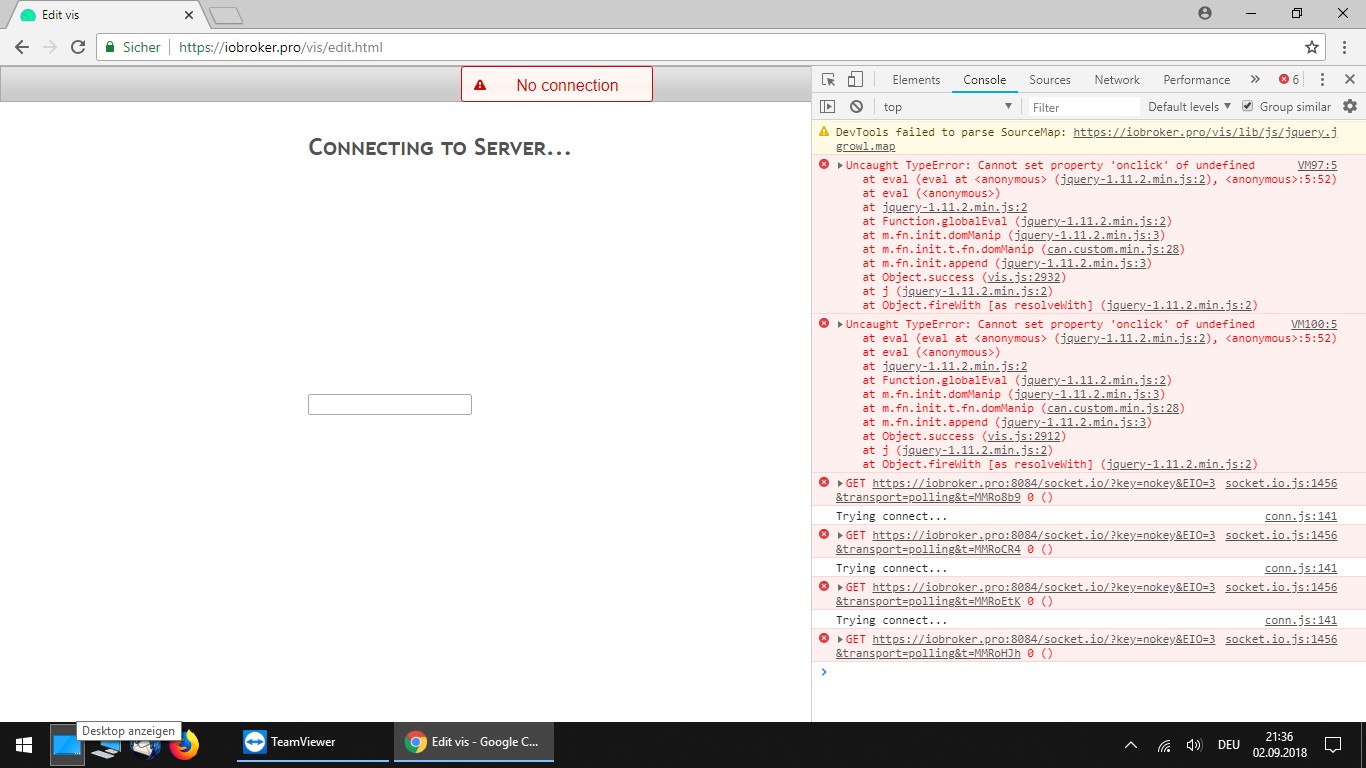Viewport: 1366px width, 768px height.
Task: Open the Windows Action Center notifications
Action: pos(1333,745)
